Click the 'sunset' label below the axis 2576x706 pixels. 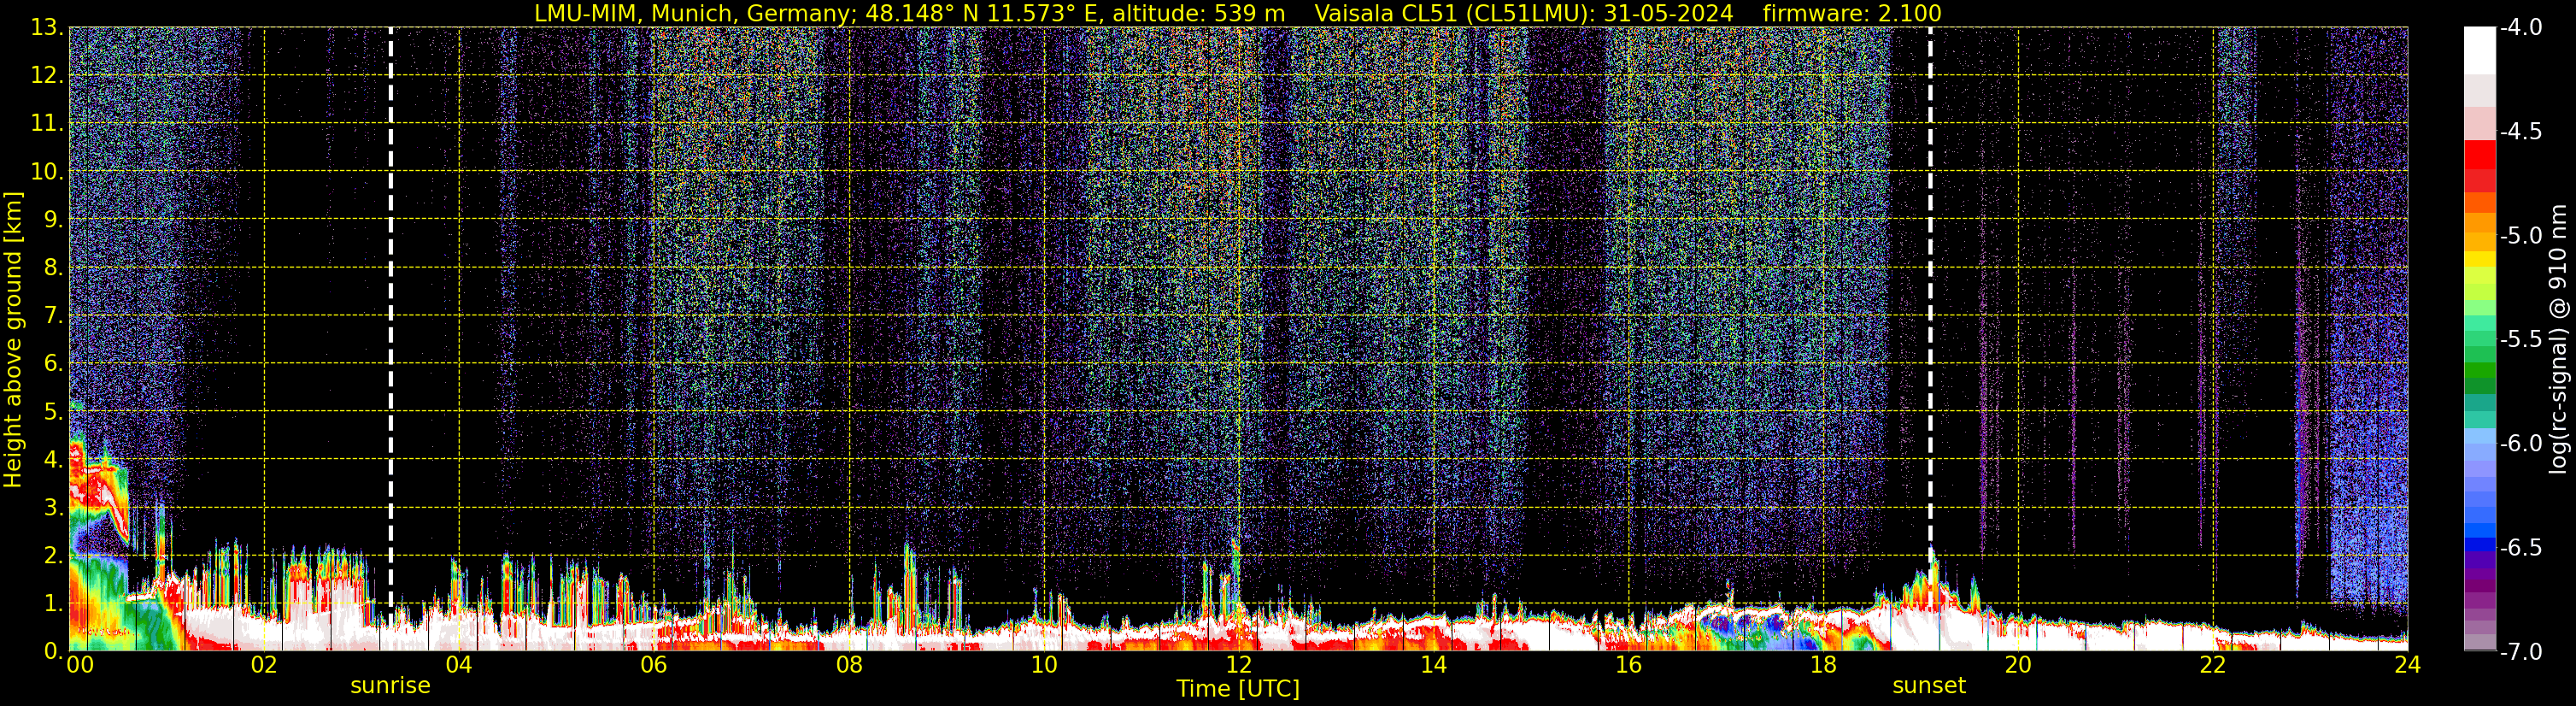1929,686
